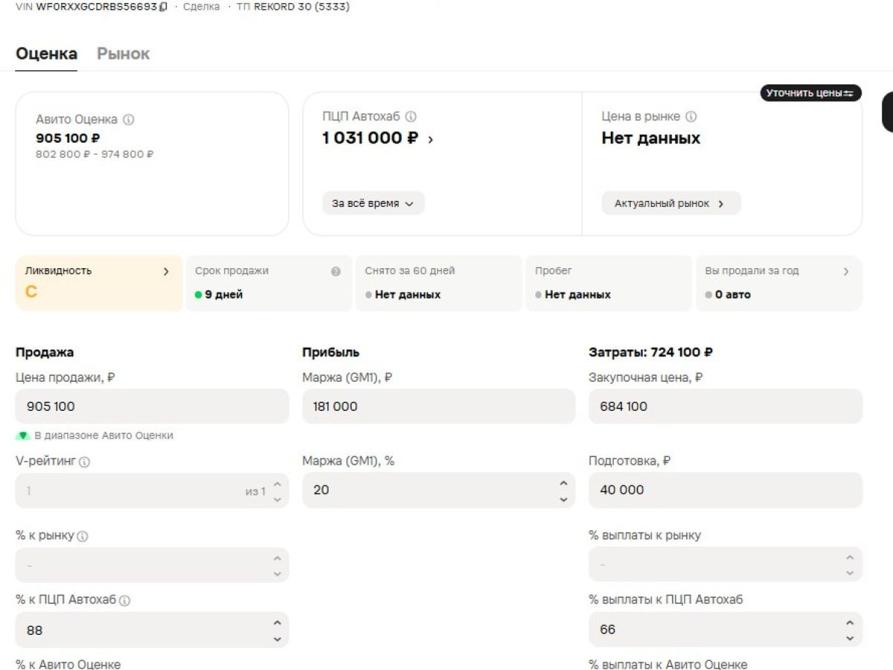Increase % к ПЦП Автохаб value
Viewport: 893px width, 670px height.
[x=277, y=623]
